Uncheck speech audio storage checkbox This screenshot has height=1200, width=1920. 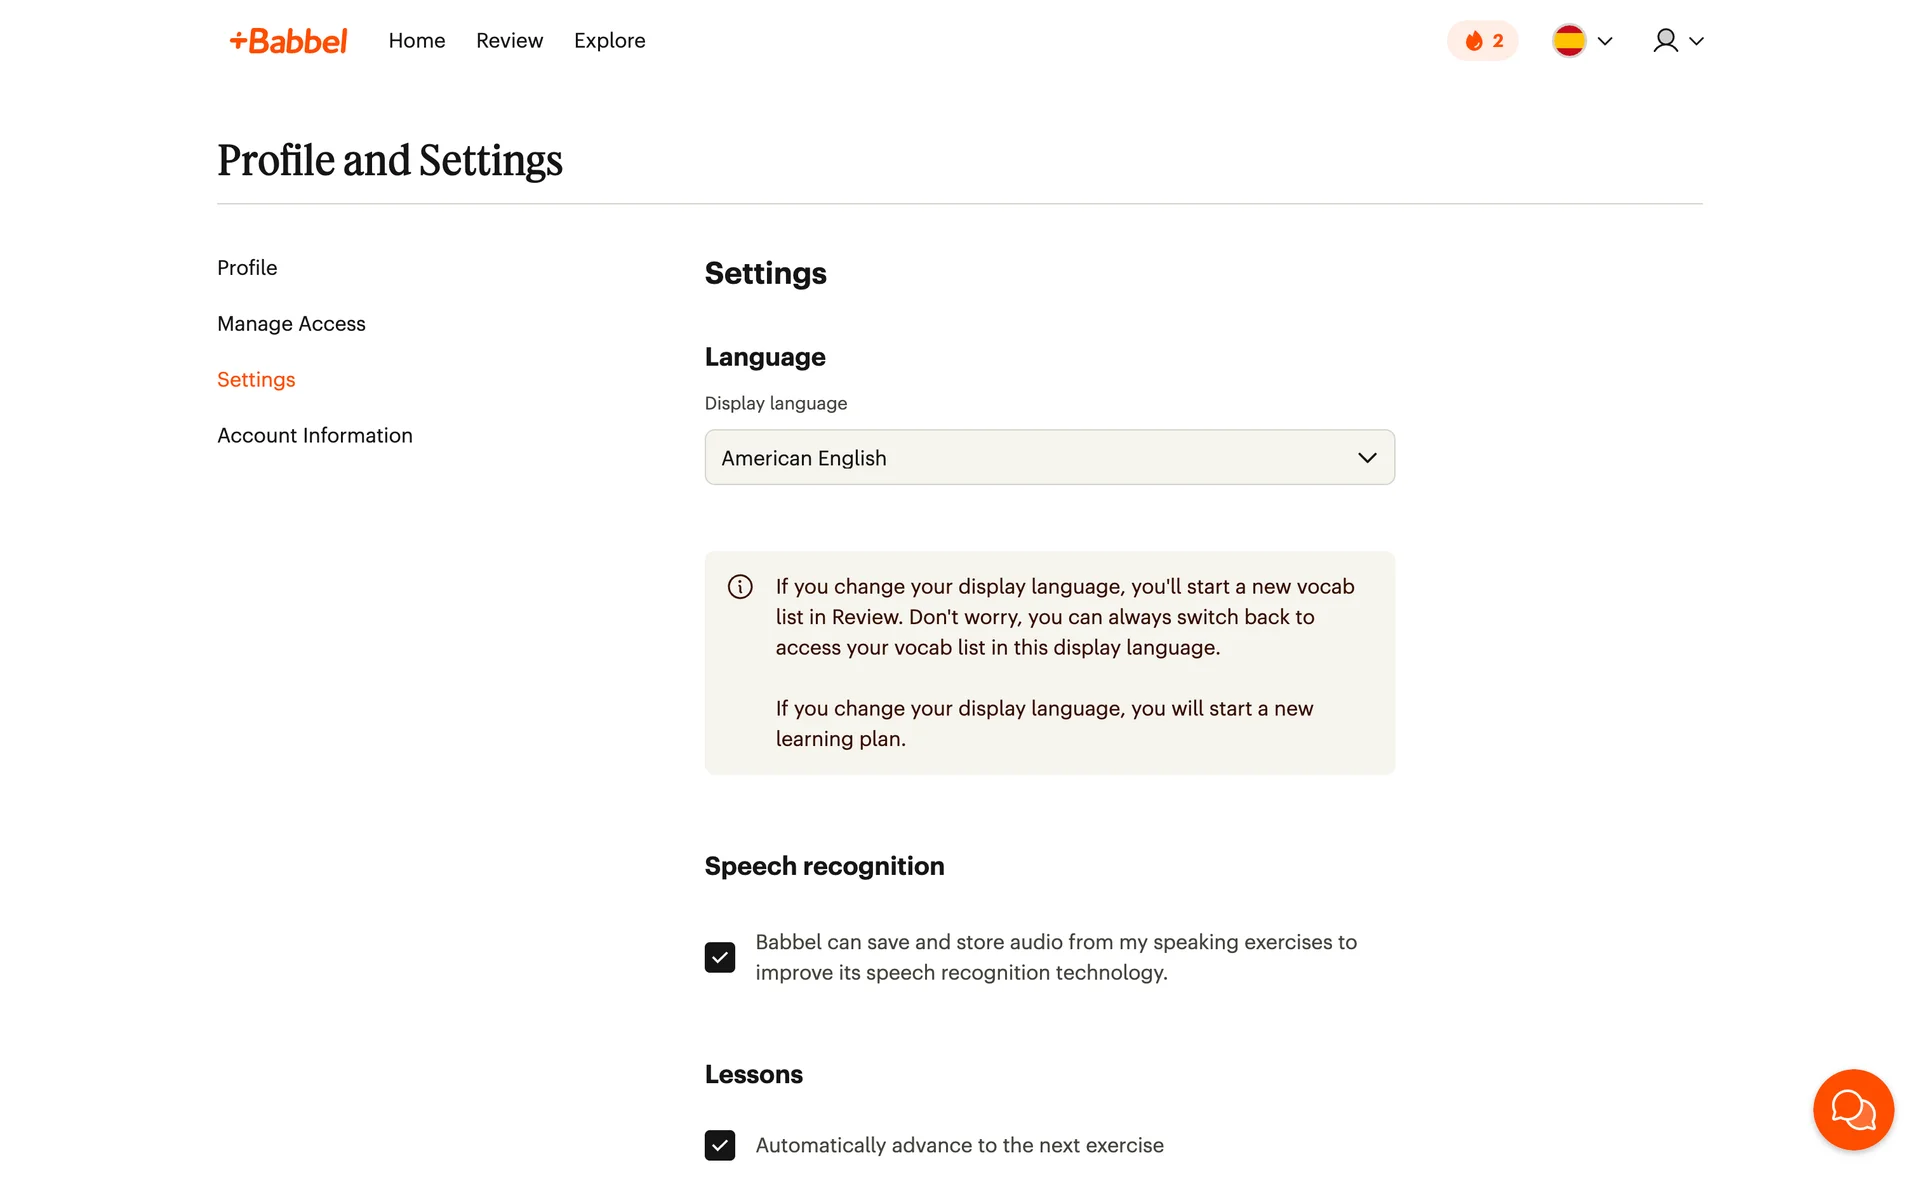tap(720, 958)
